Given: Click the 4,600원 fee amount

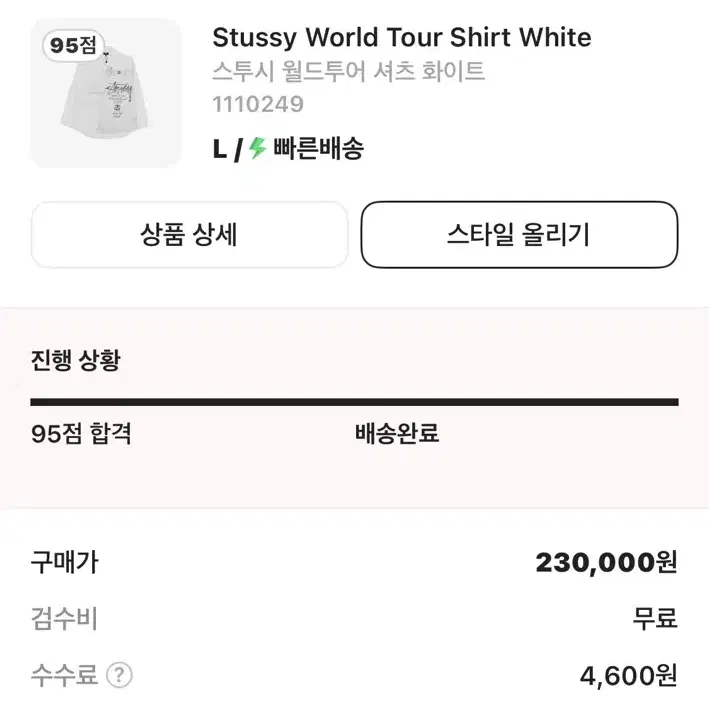Looking at the screenshot, I should [x=629, y=676].
